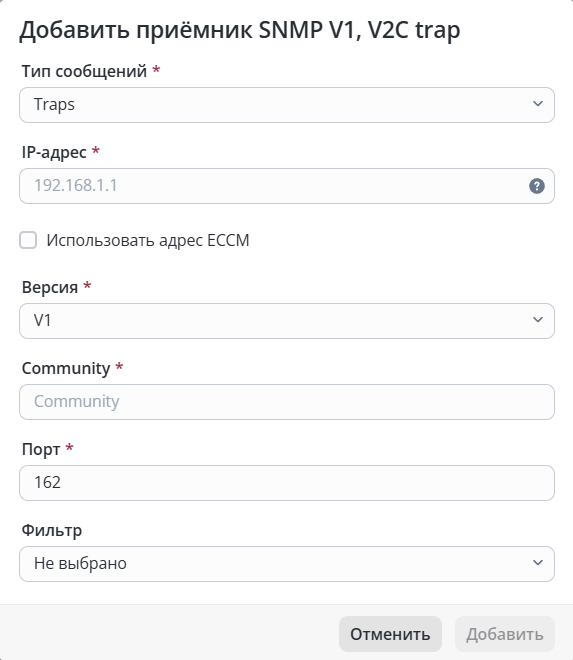Click the Использовать адрес ECCM label text

pos(148,240)
